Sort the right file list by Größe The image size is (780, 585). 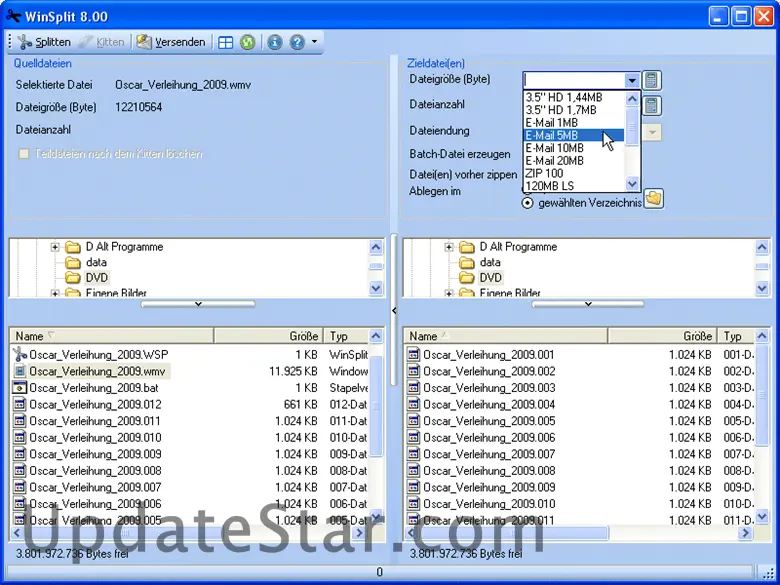(663, 336)
